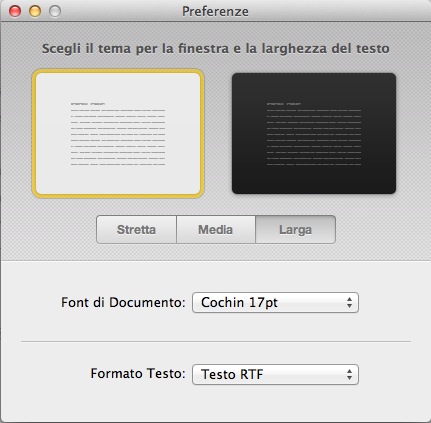Viewport: 431px width, 423px height.
Task: Choose Stretta text width
Action: pos(136,230)
